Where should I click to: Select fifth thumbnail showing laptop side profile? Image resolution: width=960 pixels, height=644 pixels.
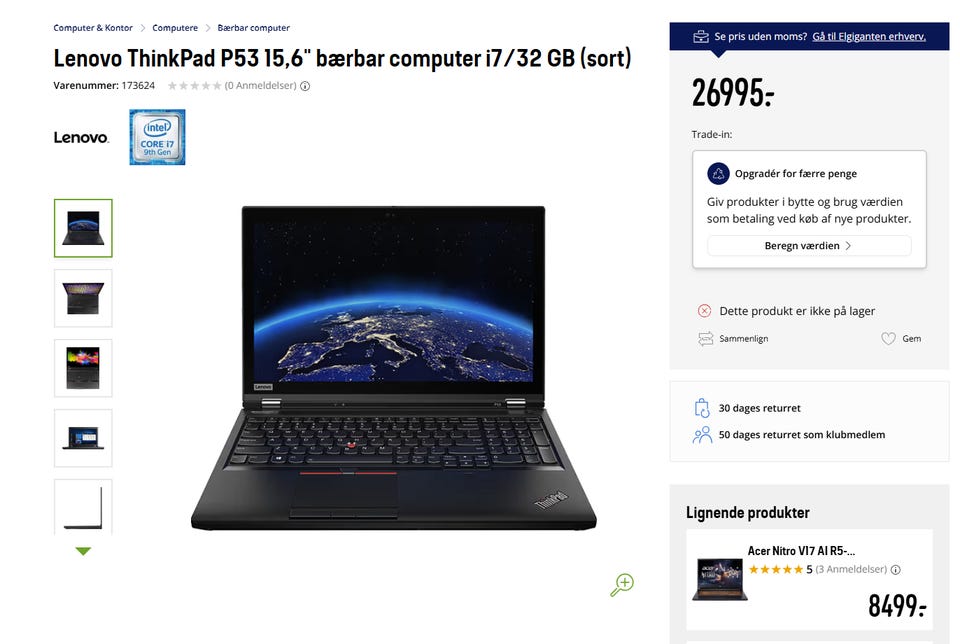pos(83,507)
